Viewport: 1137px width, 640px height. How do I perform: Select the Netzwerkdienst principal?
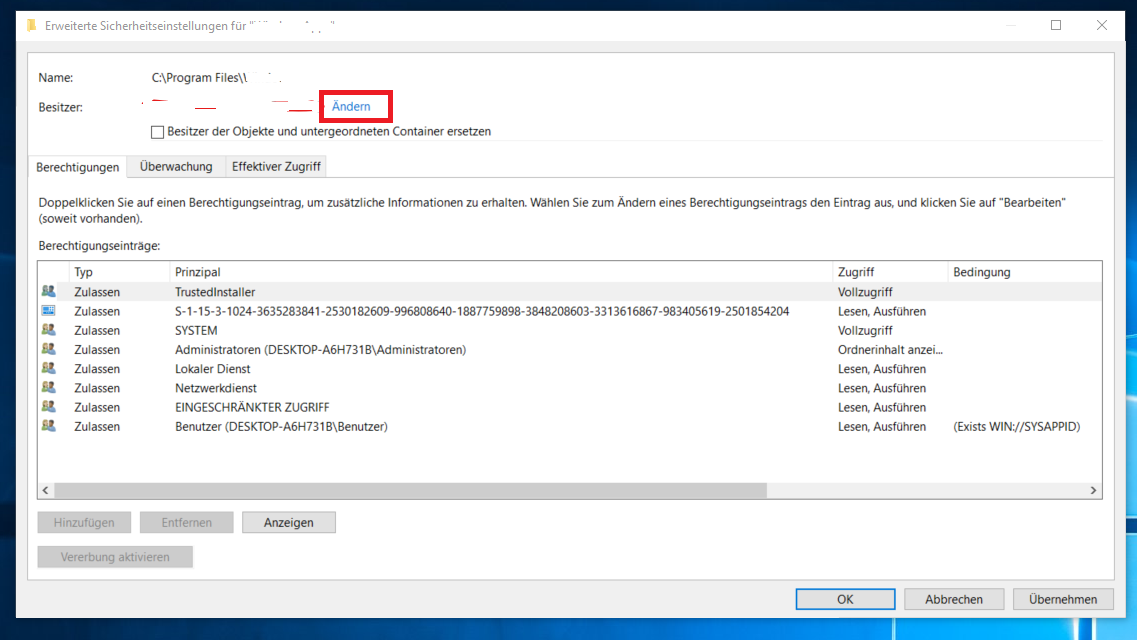pos(215,388)
